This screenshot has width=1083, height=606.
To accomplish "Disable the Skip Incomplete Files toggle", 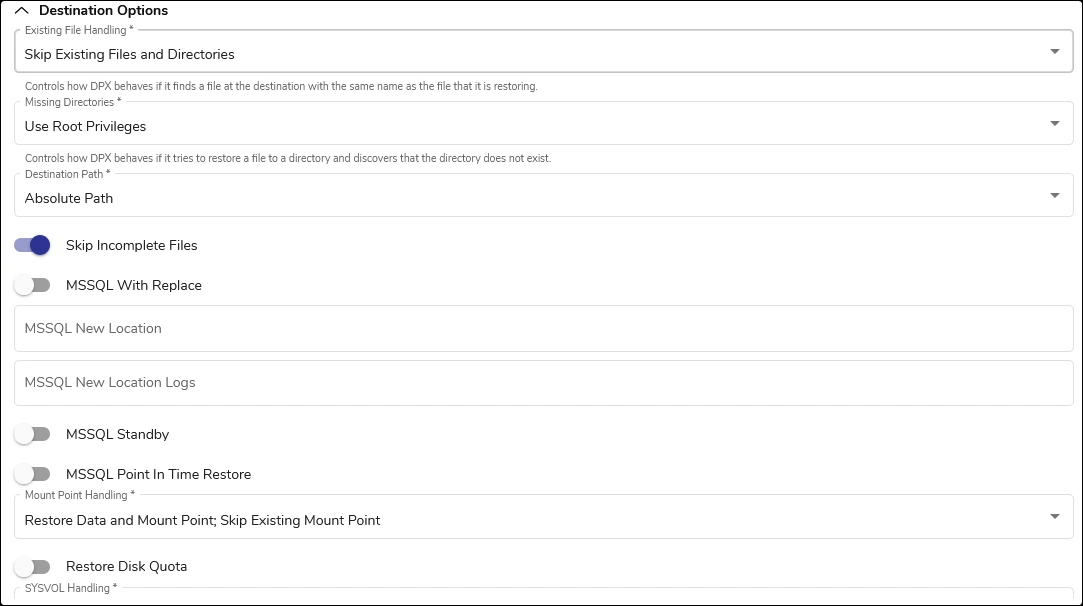I will 32,245.
